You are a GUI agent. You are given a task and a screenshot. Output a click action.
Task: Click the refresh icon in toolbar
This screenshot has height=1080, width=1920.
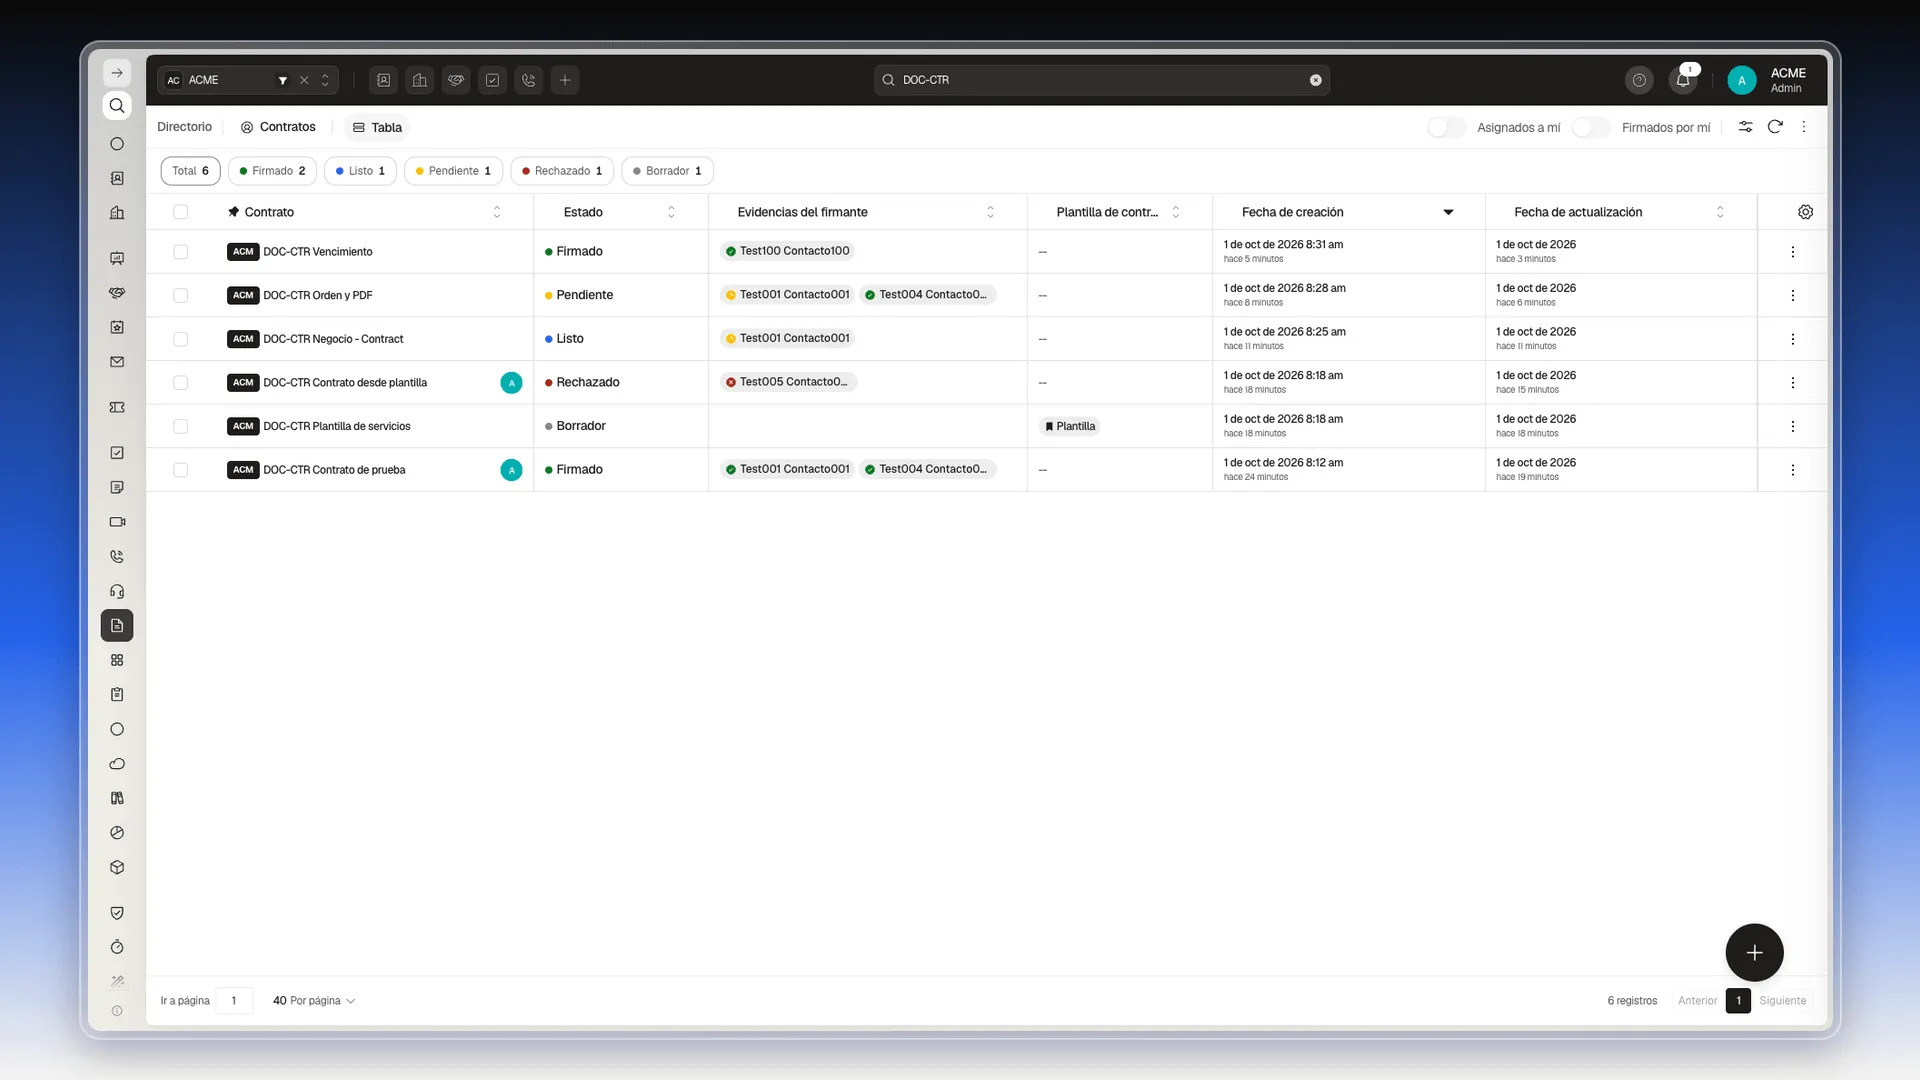pos(1775,127)
